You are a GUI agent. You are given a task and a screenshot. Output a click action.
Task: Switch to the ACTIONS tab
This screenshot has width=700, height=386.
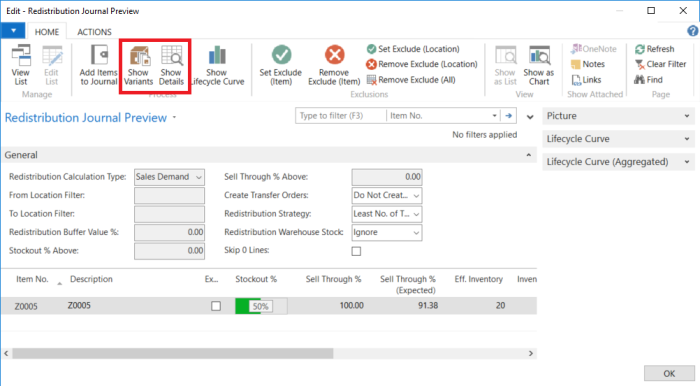click(94, 32)
